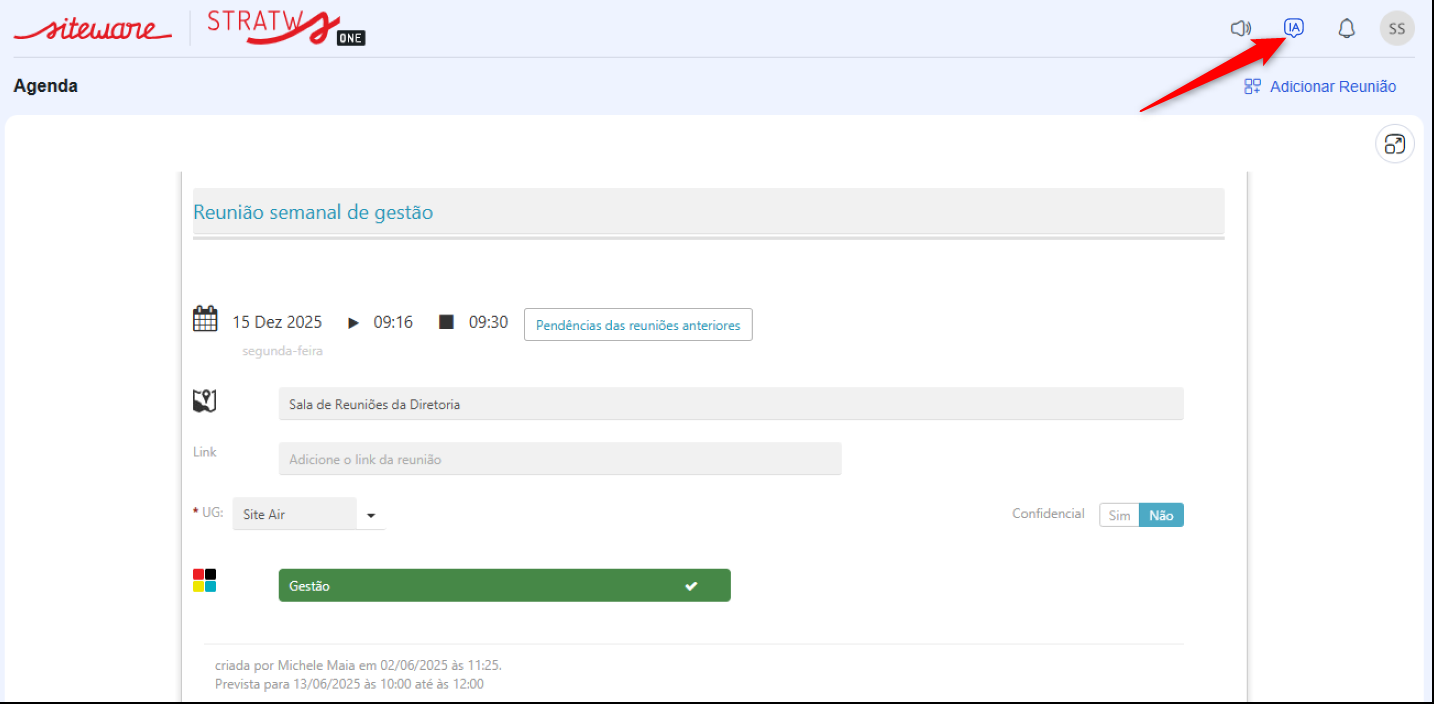Screen dimensions: 1434x704
Task: Open the Site Air combo box
Action: [x=295, y=515]
